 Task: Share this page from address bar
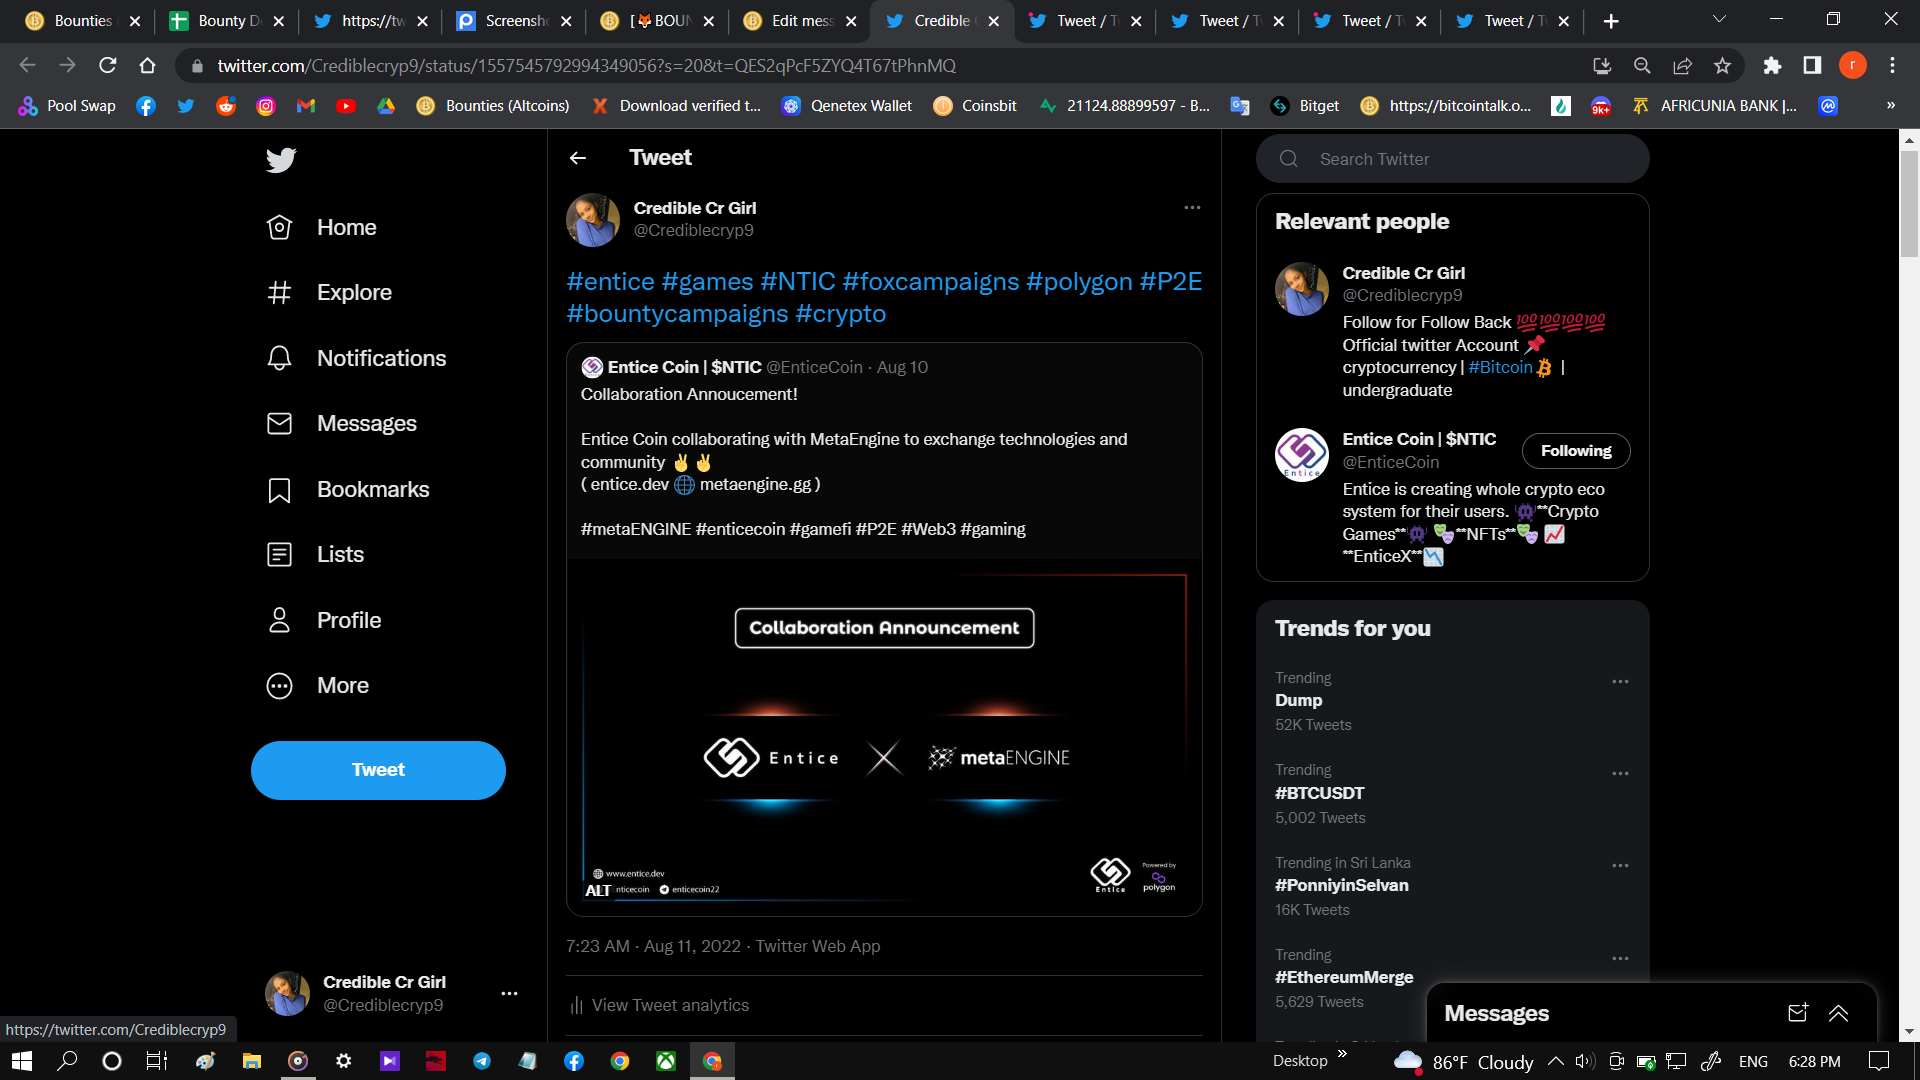[x=1682, y=65]
